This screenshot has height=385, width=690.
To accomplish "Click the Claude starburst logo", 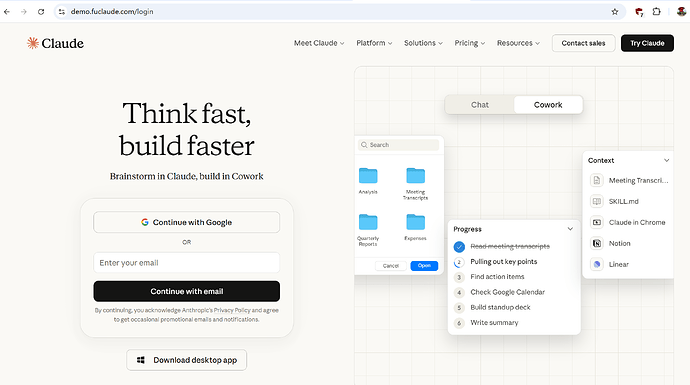I will (33, 43).
